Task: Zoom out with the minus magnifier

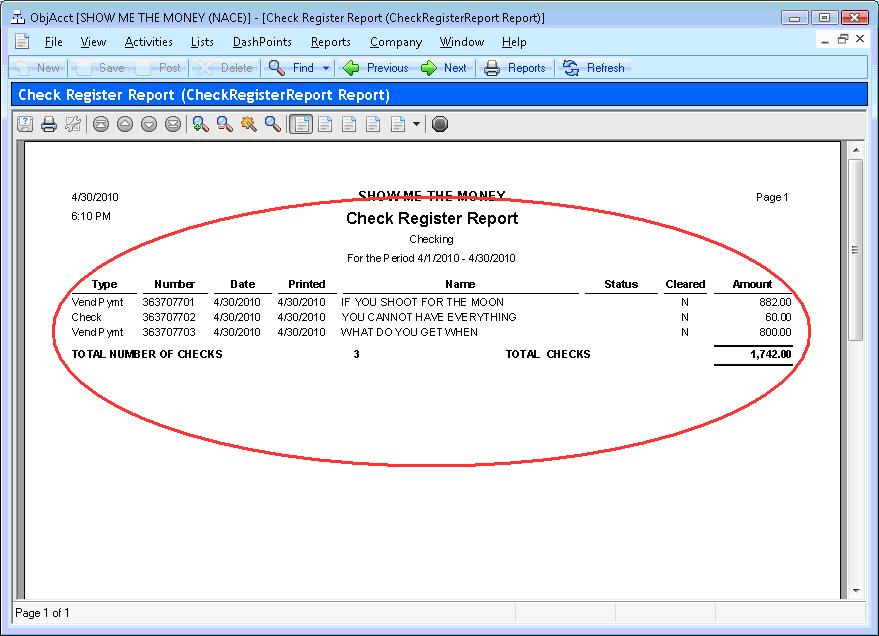Action: click(225, 124)
